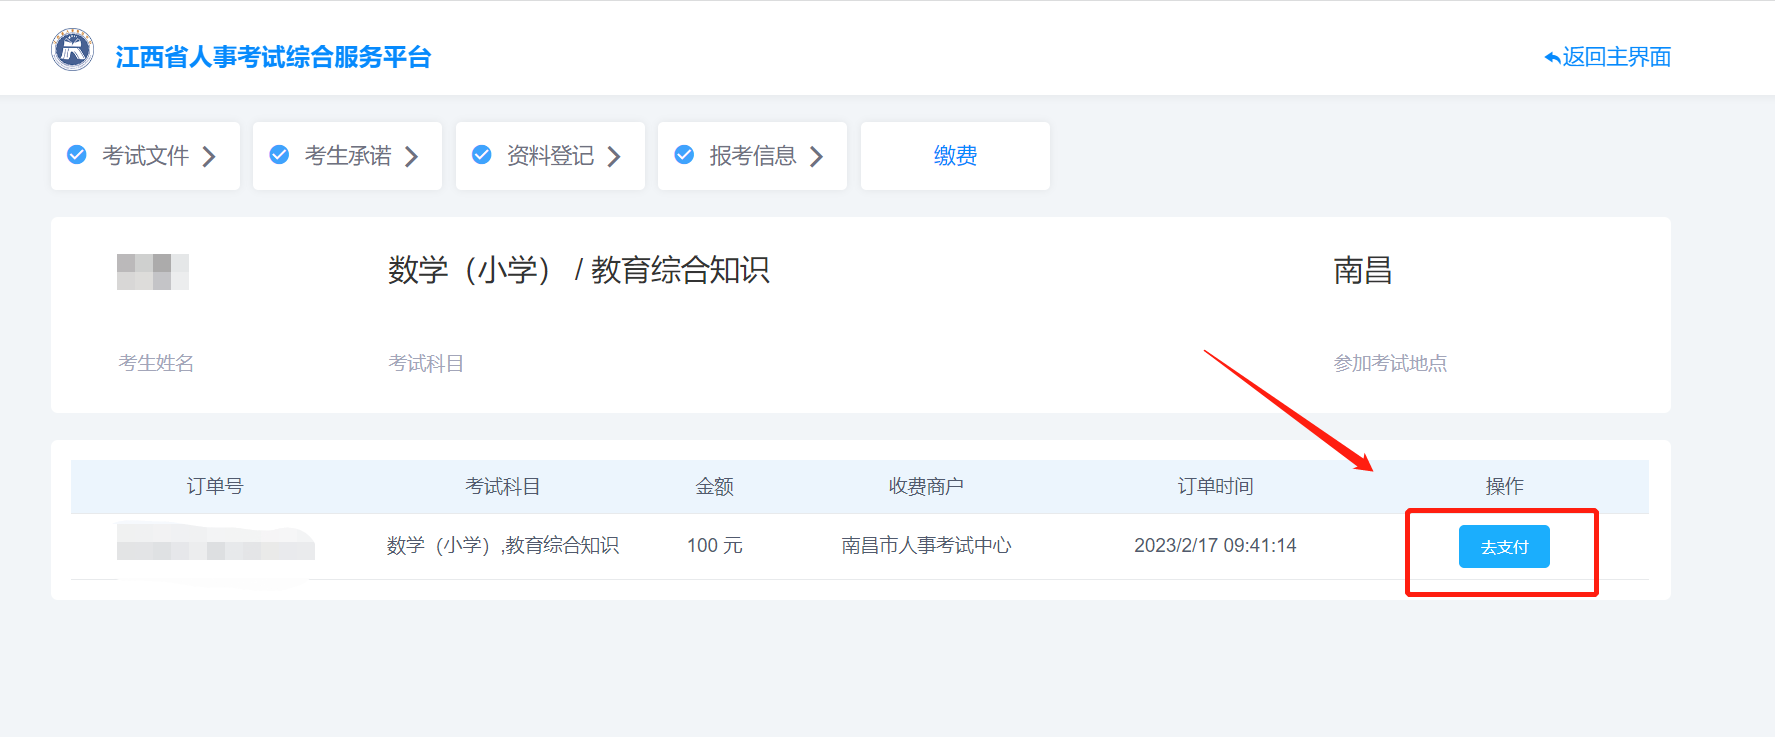Click the blurred candidate name thumbnail
This screenshot has width=1775, height=737.
[152, 272]
